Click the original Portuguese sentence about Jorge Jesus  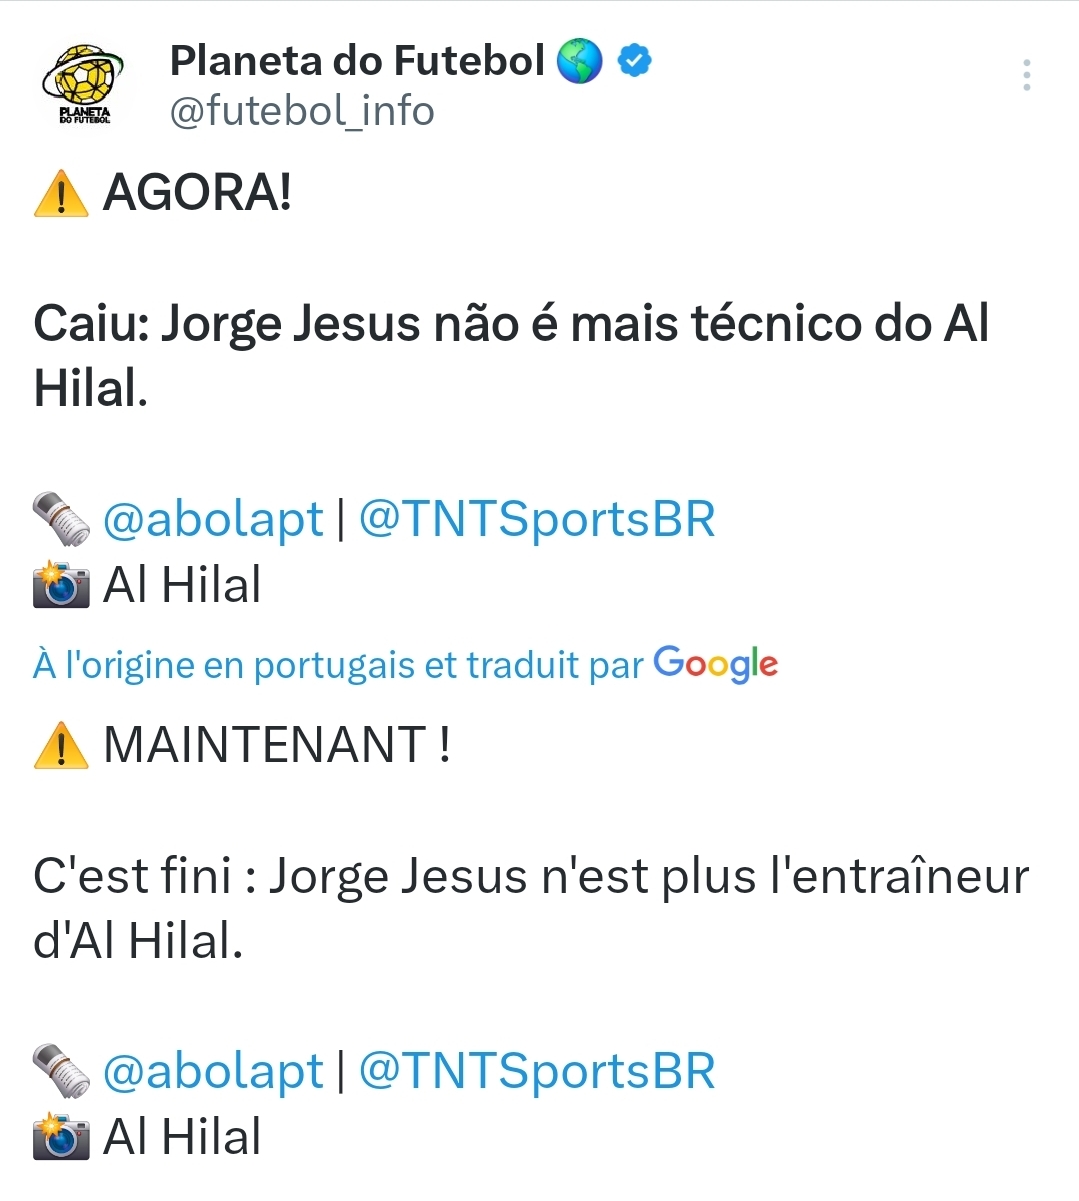point(511,356)
